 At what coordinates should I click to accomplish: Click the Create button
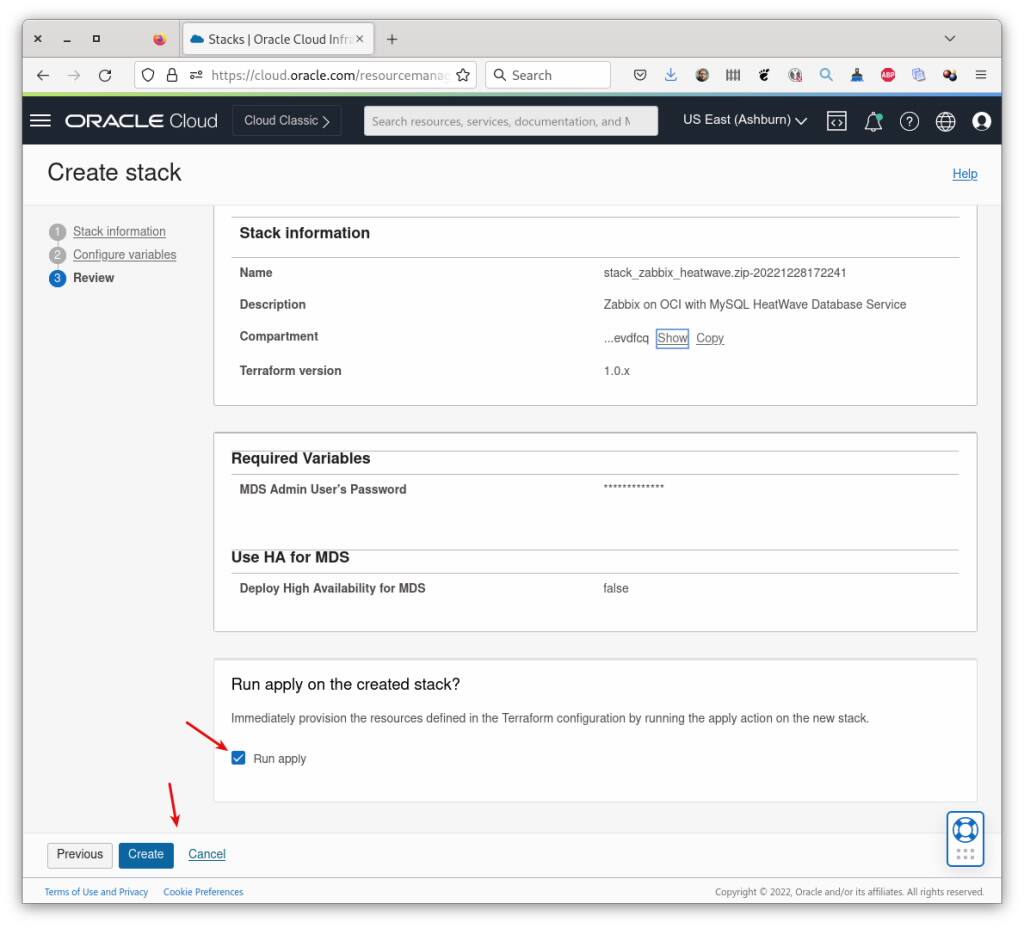[146, 854]
